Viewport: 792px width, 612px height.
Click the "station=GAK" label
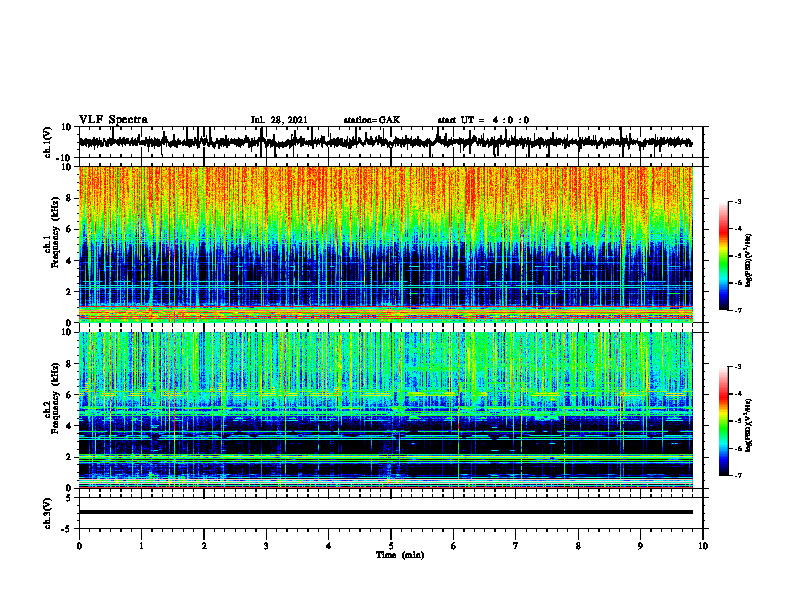[x=372, y=120]
